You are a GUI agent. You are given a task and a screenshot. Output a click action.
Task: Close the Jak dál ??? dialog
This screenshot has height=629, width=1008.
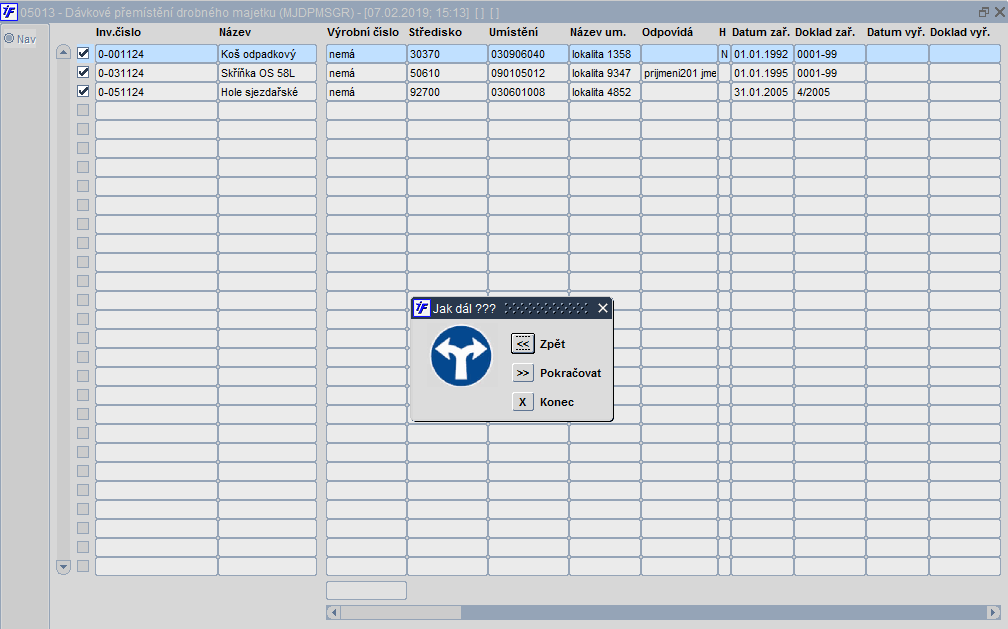pos(602,309)
